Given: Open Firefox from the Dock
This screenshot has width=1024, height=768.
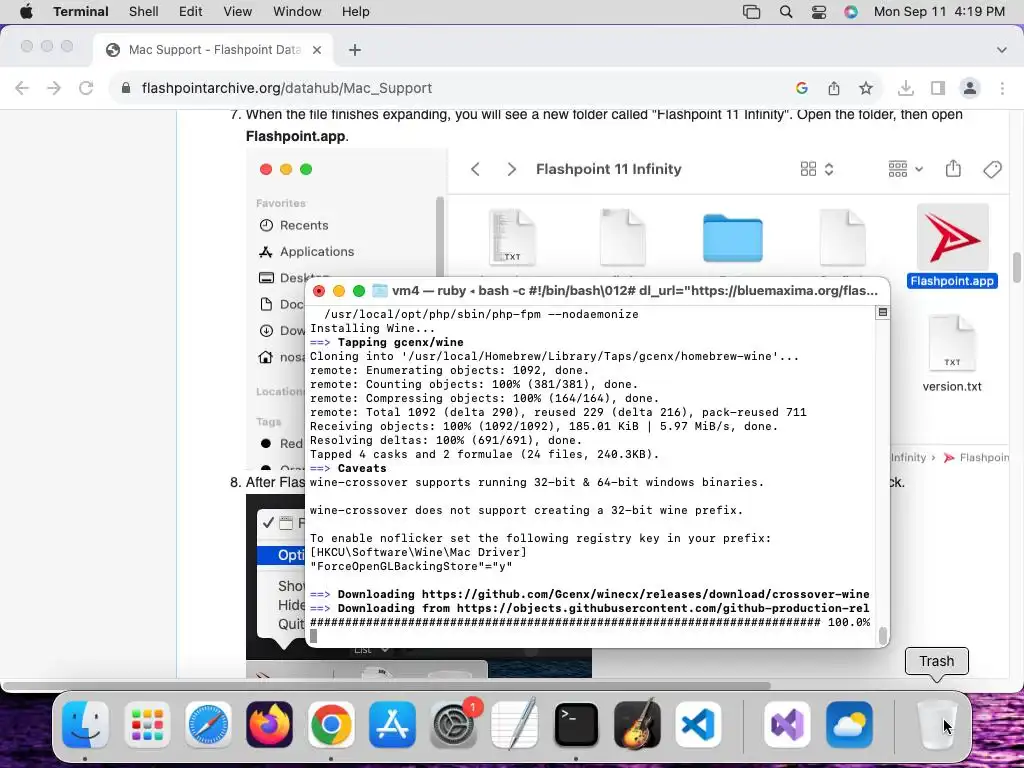Looking at the screenshot, I should coord(270,724).
